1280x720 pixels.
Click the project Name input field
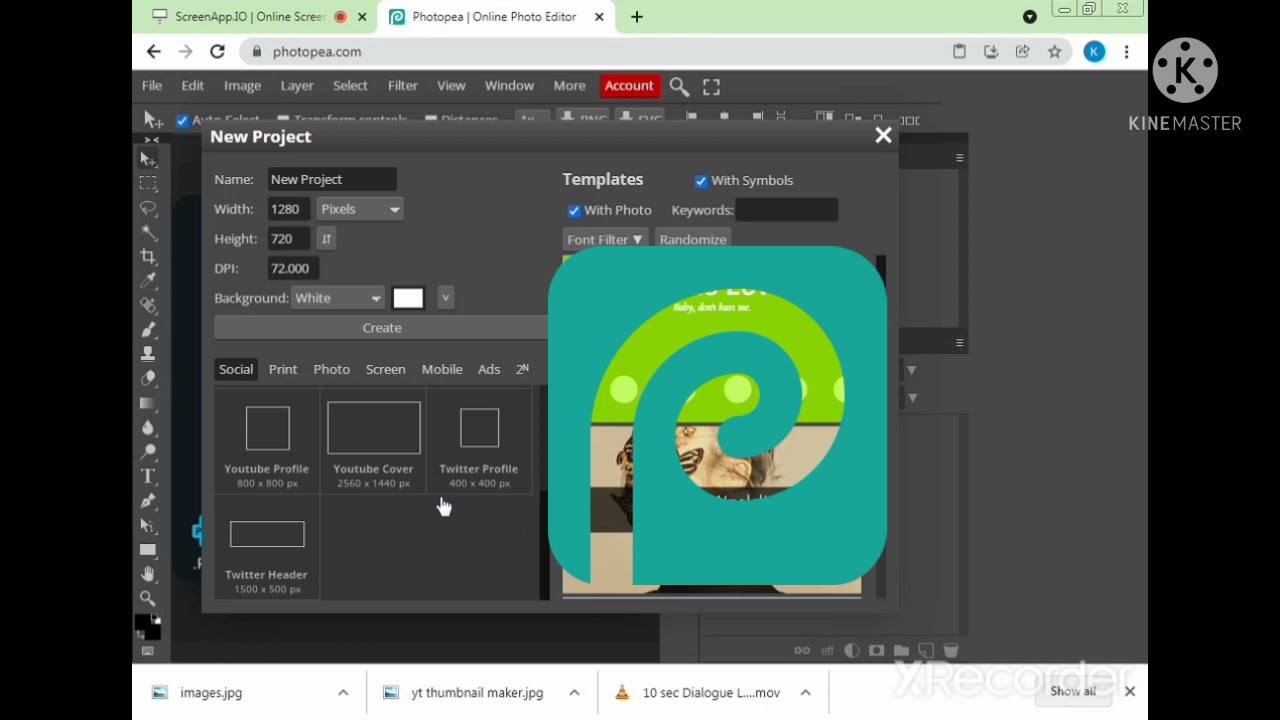pos(332,180)
